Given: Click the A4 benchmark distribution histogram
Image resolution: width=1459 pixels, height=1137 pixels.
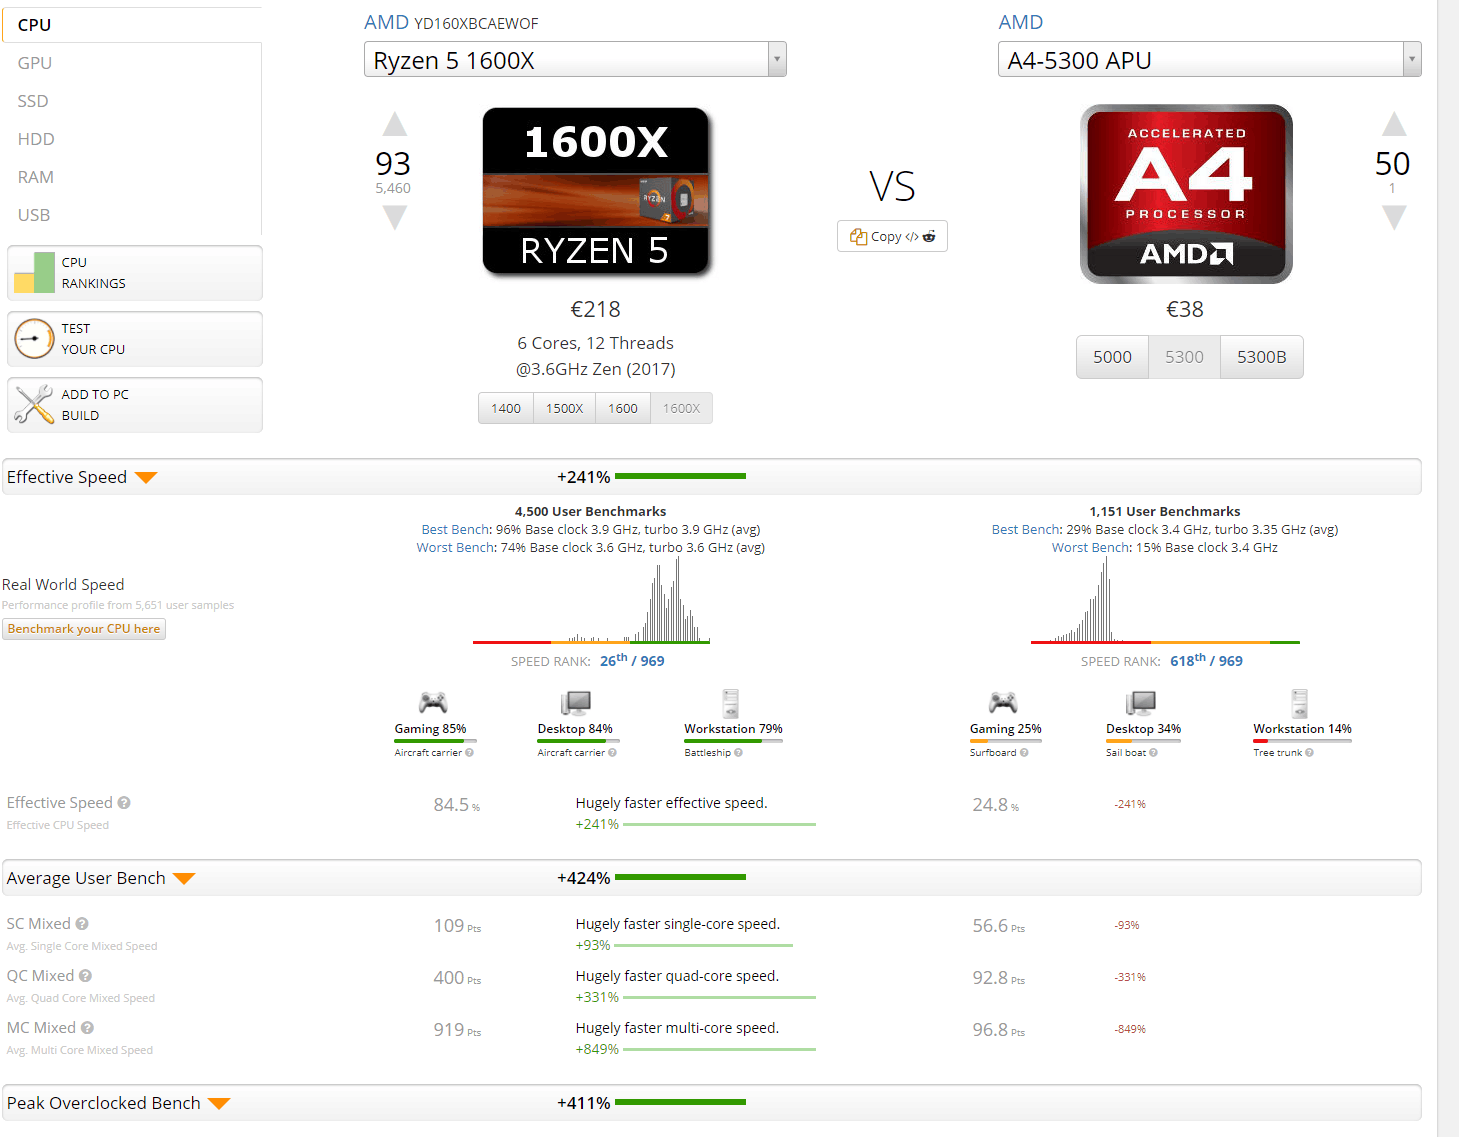Looking at the screenshot, I should (1165, 599).
